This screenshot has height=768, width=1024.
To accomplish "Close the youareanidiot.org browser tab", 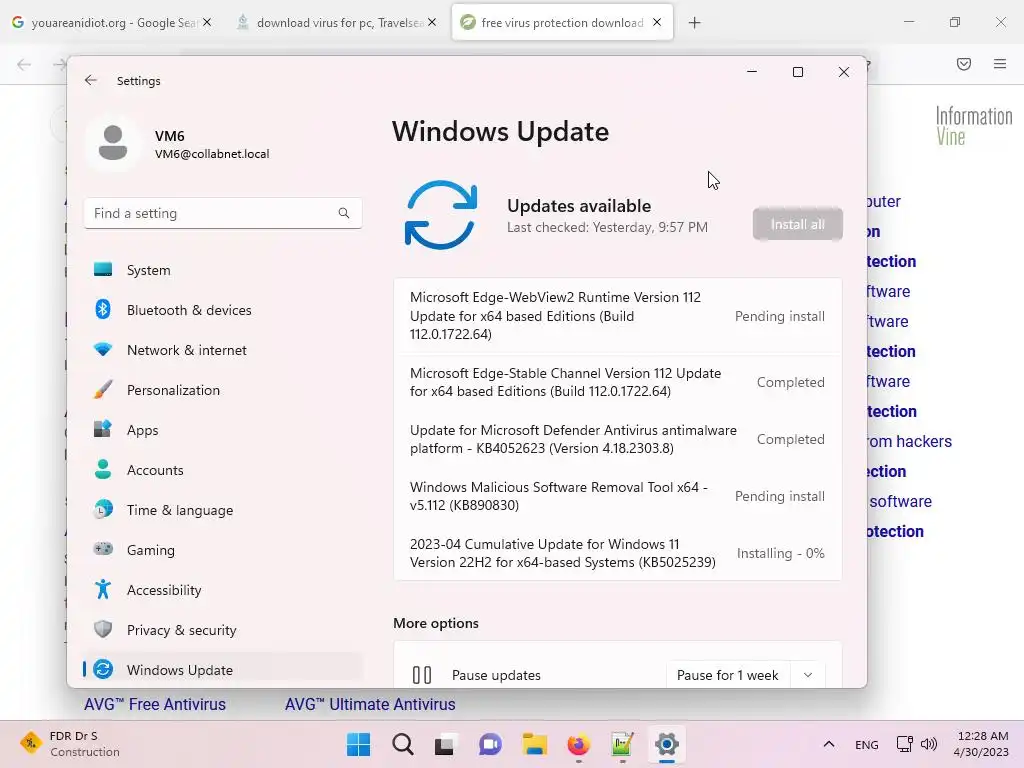I will [x=207, y=22].
